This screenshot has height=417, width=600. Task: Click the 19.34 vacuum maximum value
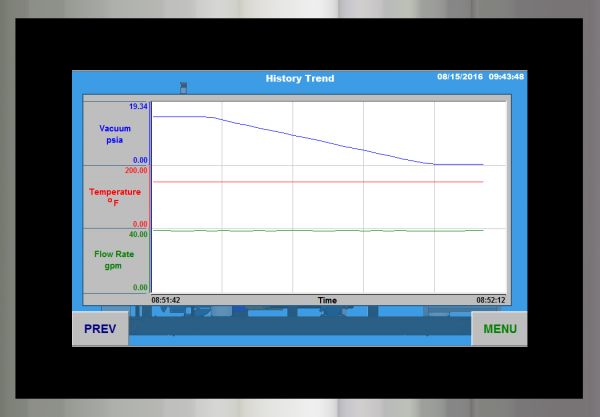(137, 106)
